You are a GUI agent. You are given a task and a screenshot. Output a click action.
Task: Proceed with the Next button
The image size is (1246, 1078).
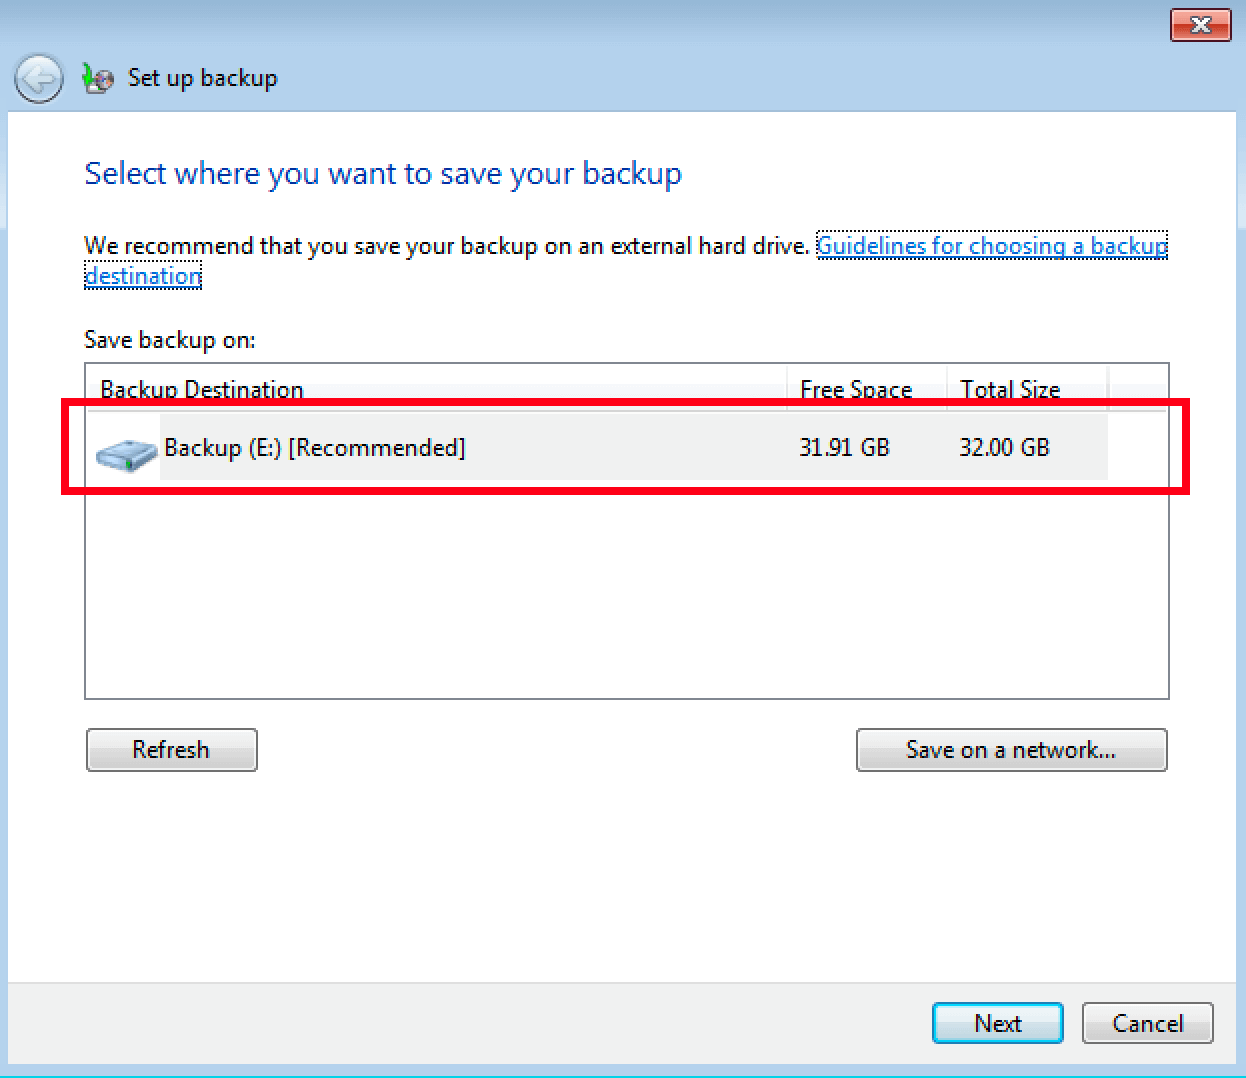pos(997,1023)
